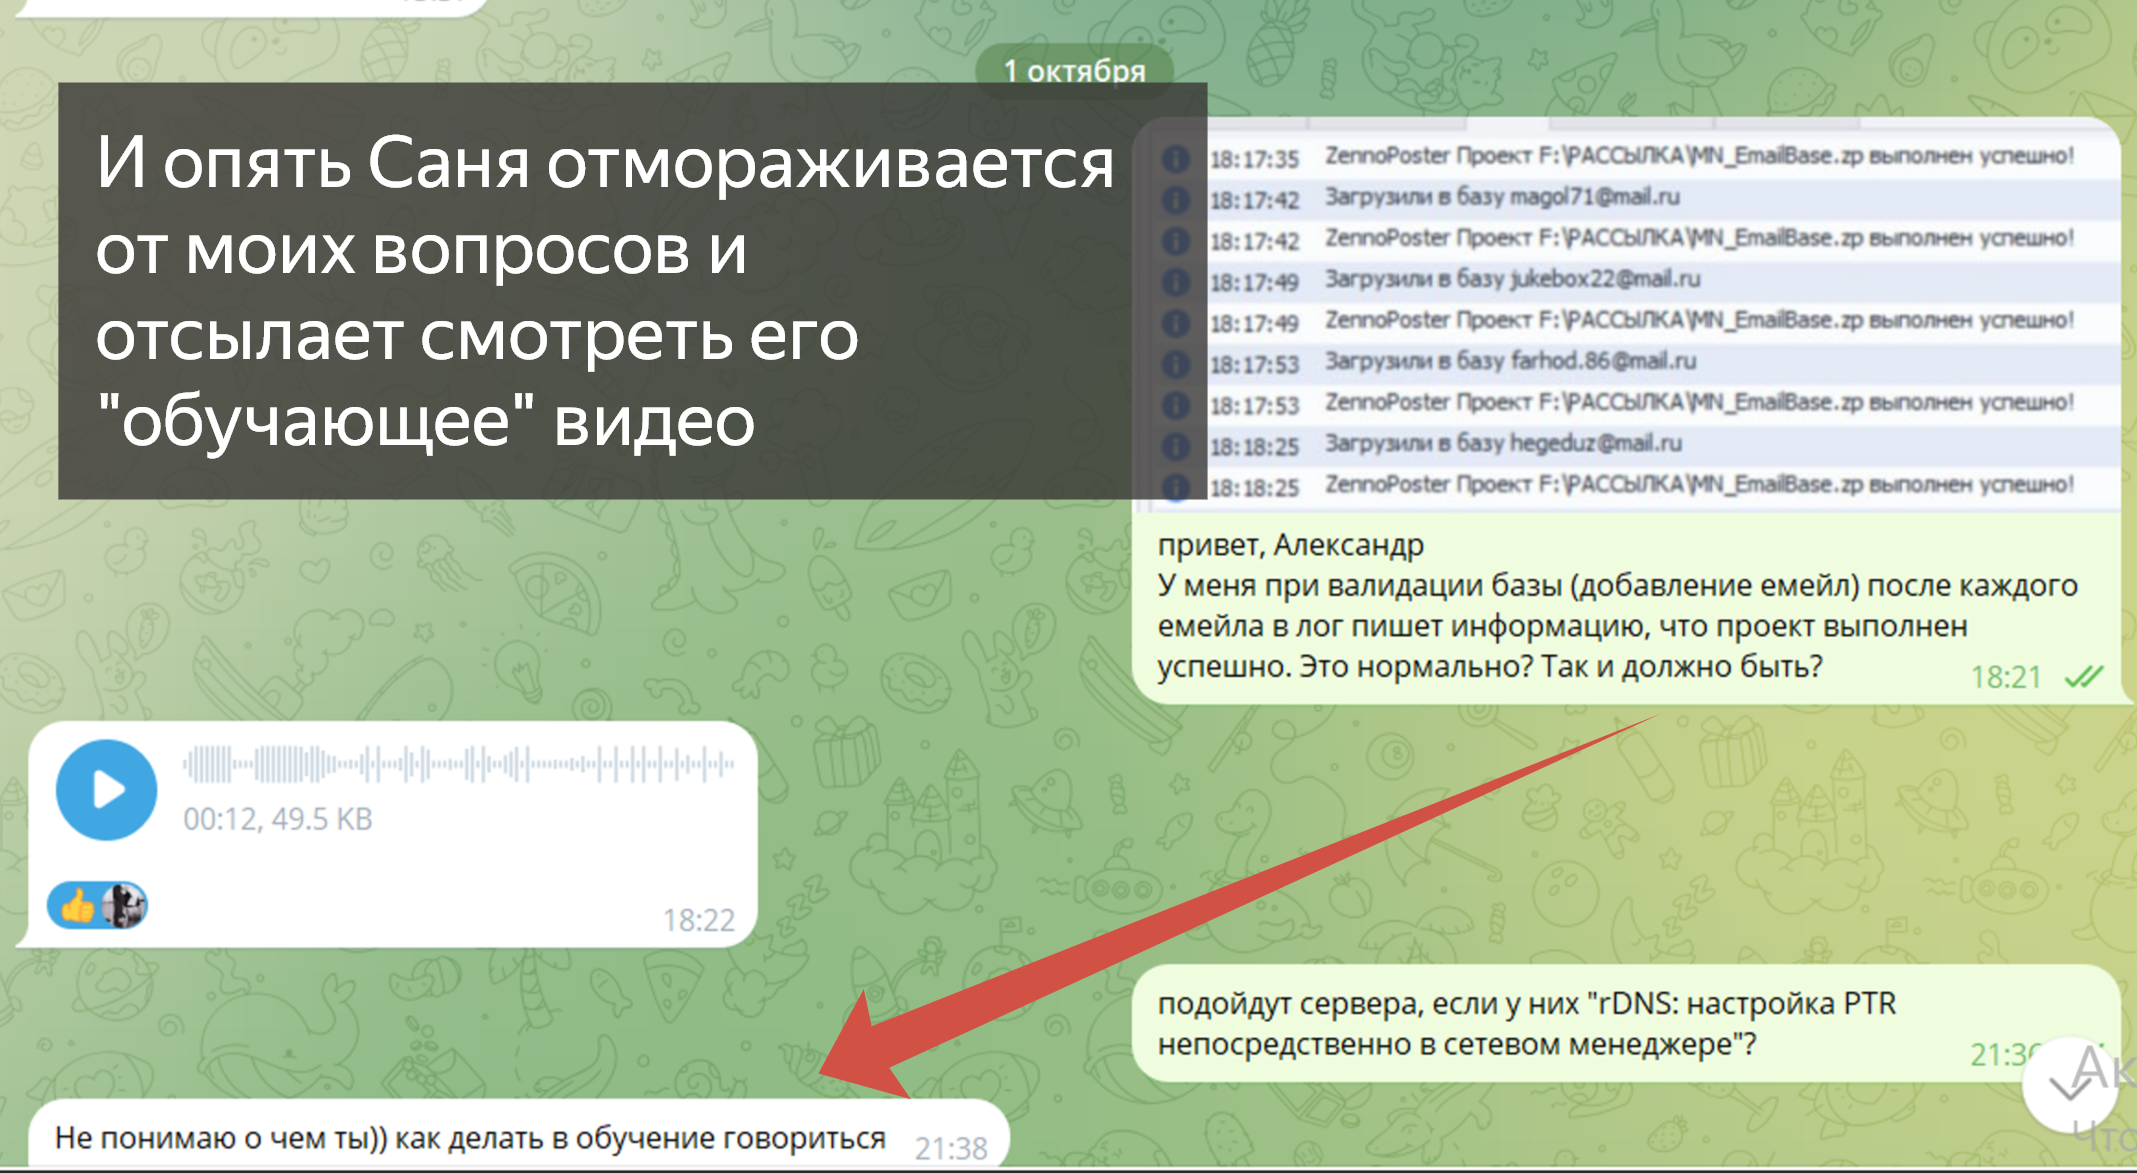Click info icon beside 18:17:35 log row
Screen dimensions: 2137x1173
coord(1176,158)
